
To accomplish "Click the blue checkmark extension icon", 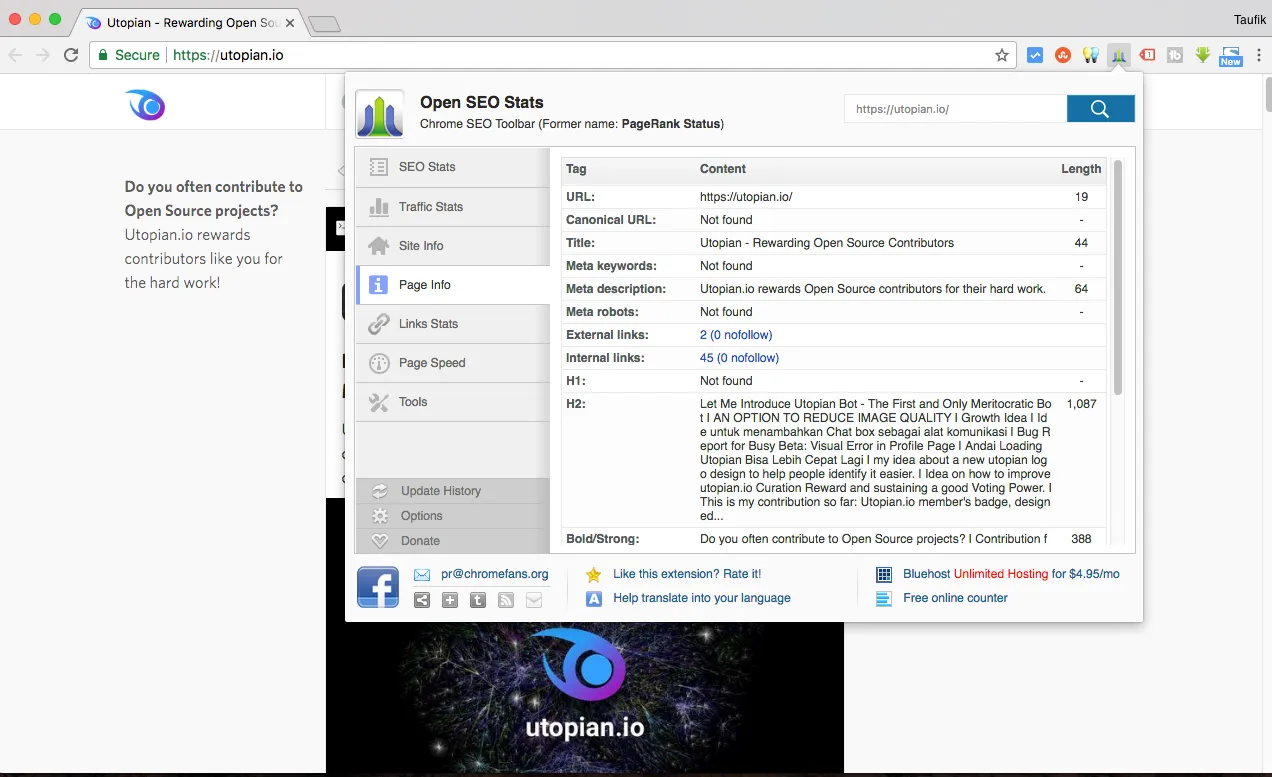I will tap(1036, 55).
